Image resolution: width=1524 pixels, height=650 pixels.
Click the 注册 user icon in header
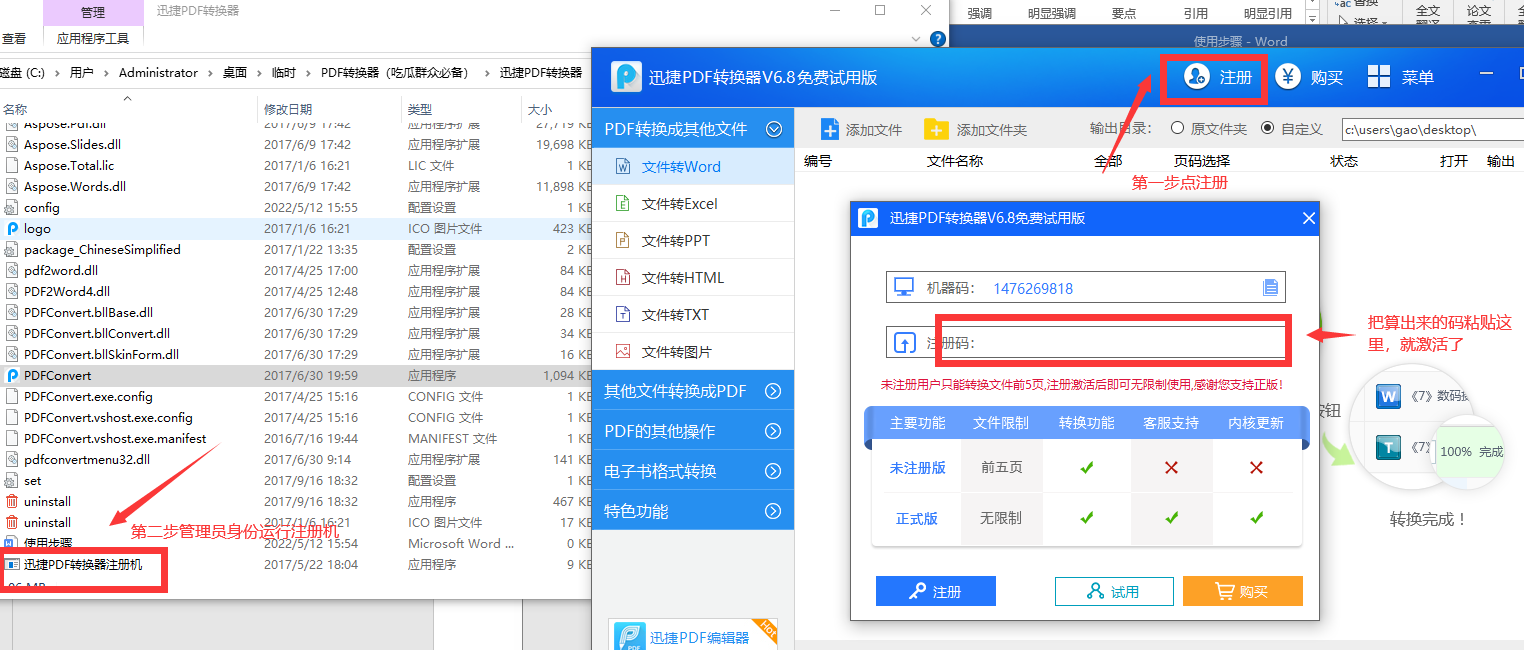(1197, 77)
